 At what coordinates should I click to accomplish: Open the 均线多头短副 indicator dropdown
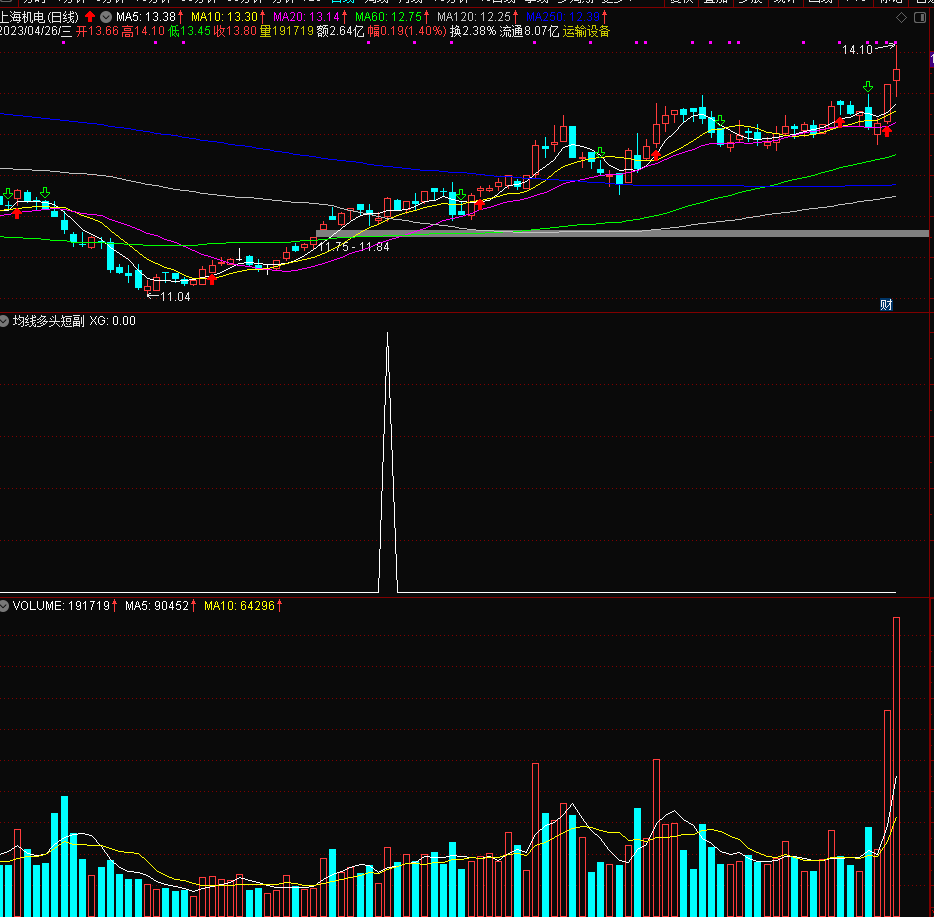click(x=4, y=321)
